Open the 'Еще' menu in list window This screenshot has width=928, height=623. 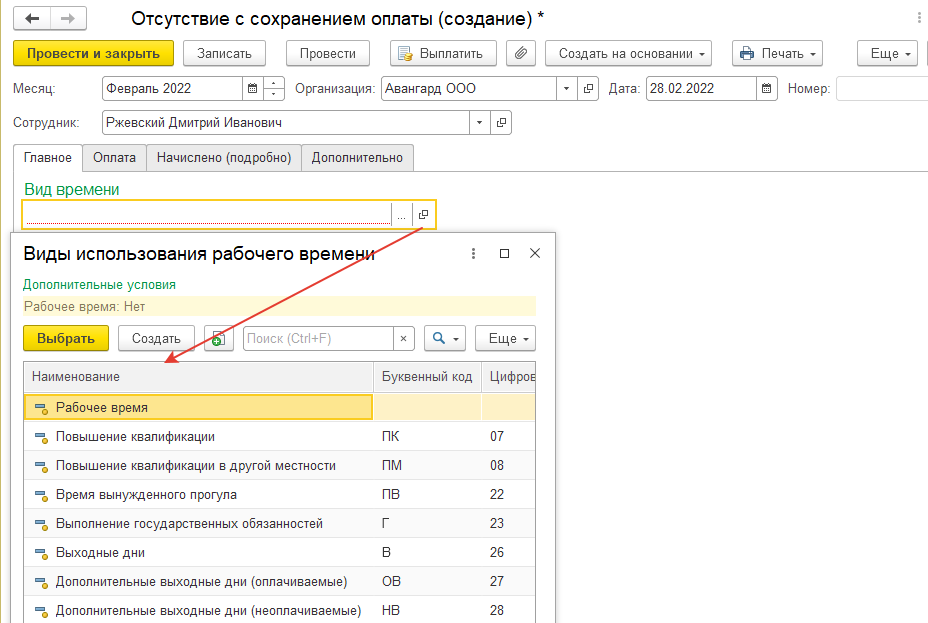click(505, 338)
